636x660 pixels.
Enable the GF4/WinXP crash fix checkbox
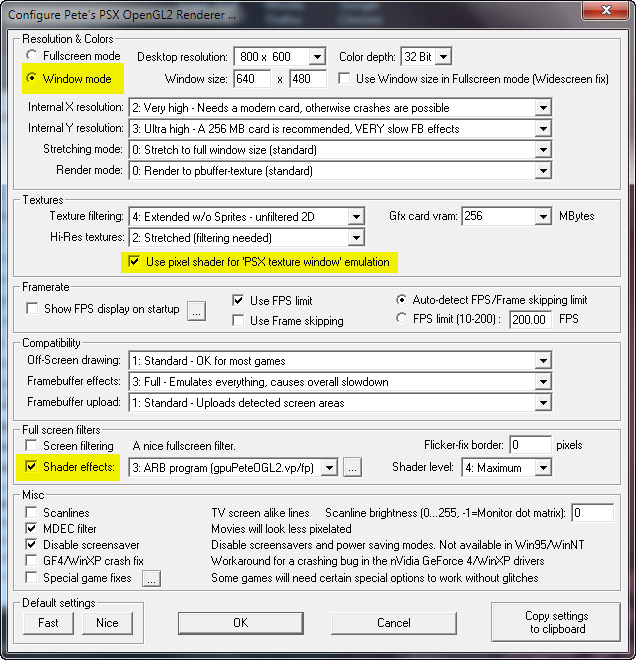click(x=31, y=561)
